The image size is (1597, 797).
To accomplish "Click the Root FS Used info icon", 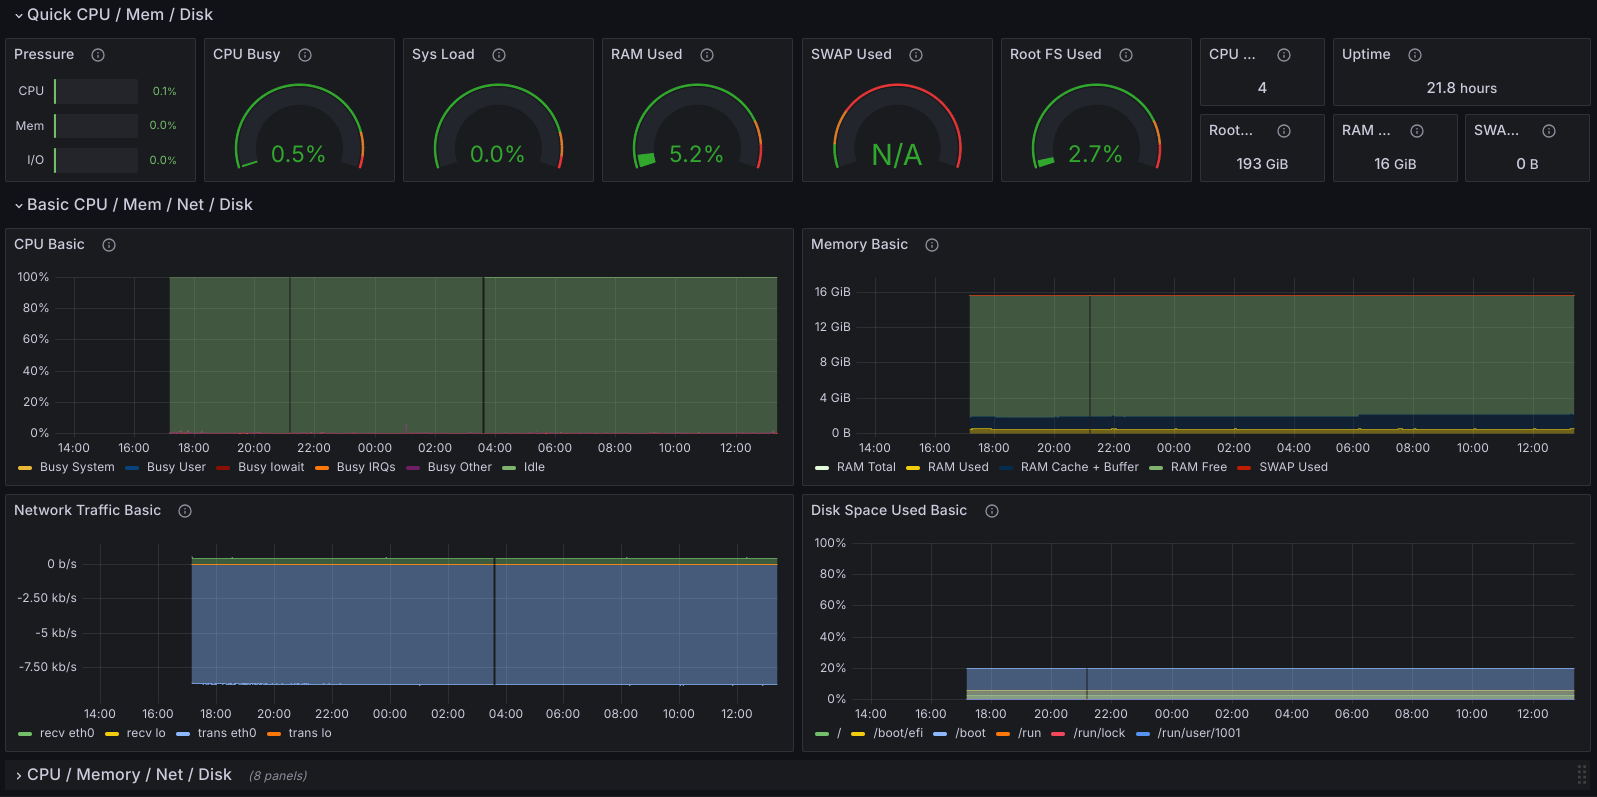I will (x=1126, y=55).
